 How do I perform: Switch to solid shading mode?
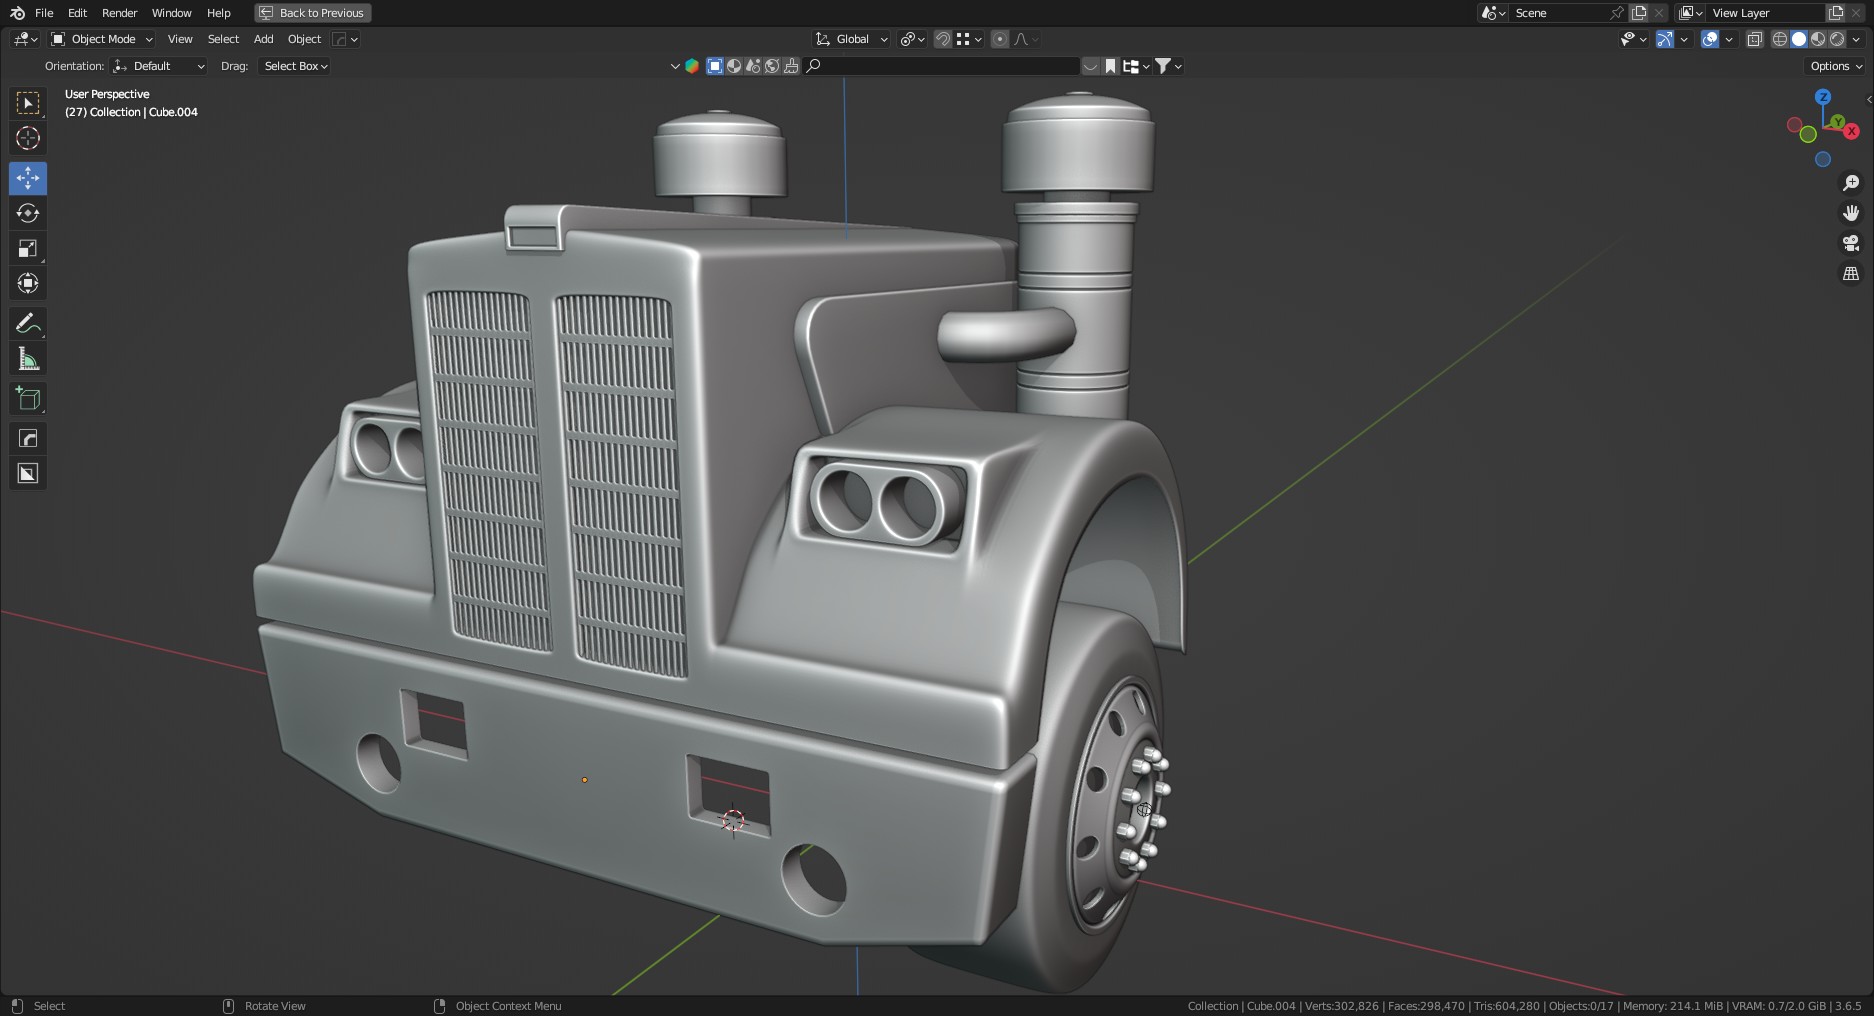coord(1799,39)
